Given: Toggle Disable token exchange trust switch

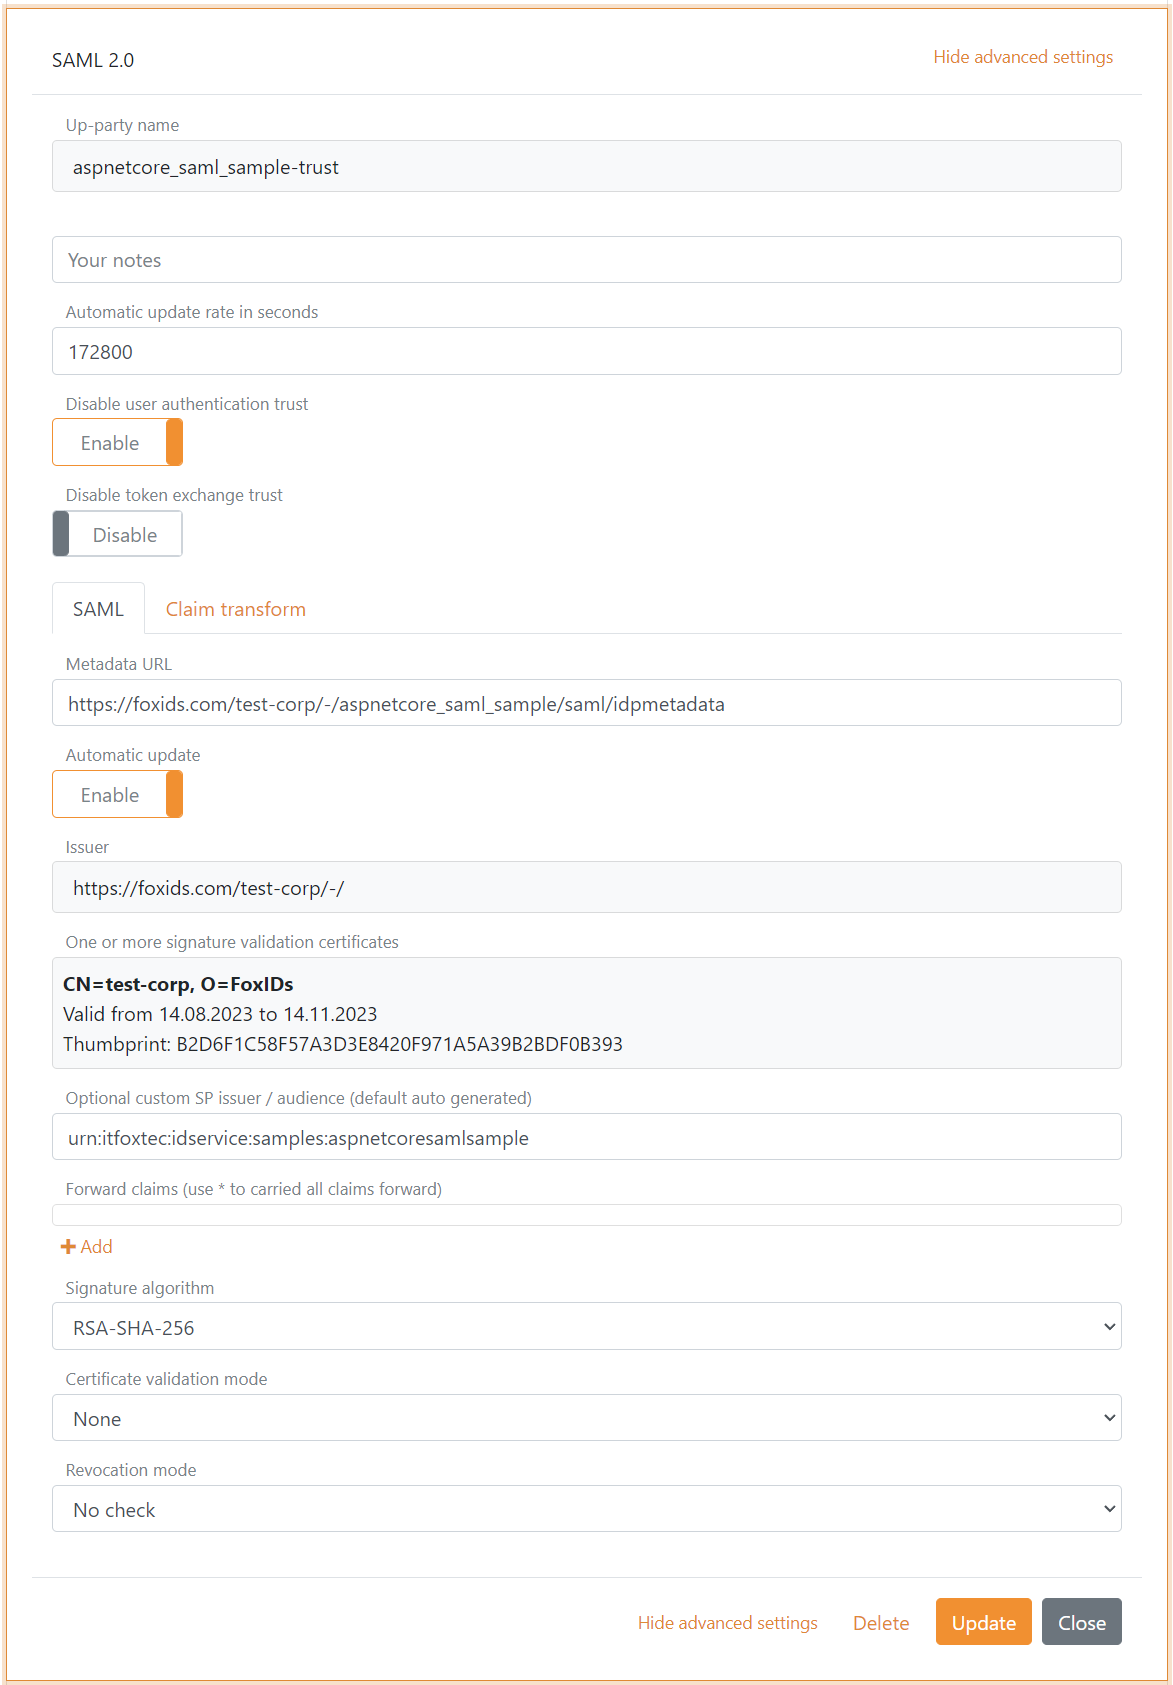Looking at the screenshot, I should point(117,534).
